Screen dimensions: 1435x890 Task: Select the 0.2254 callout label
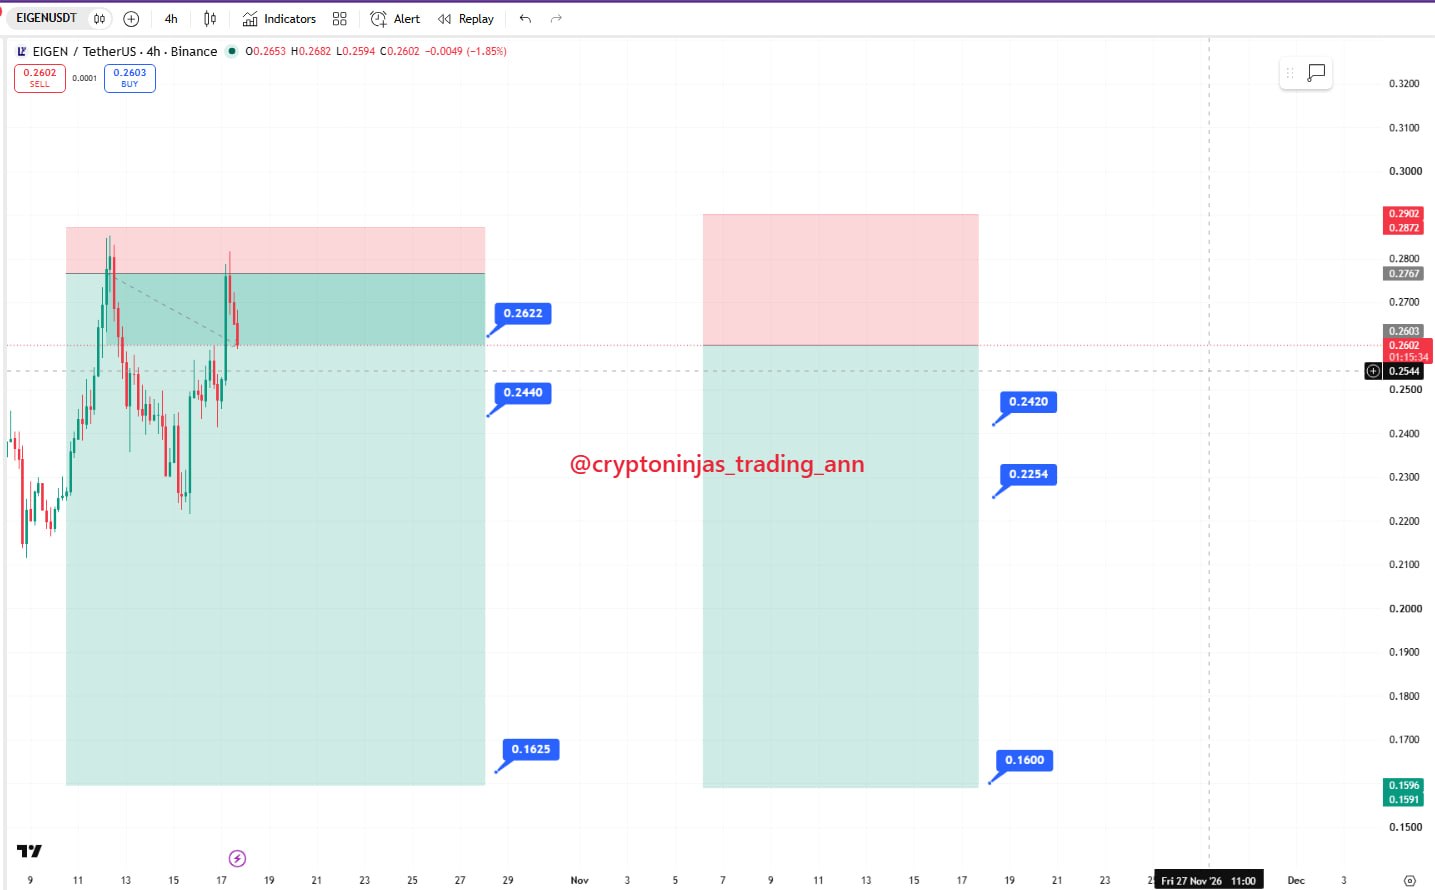(1029, 474)
